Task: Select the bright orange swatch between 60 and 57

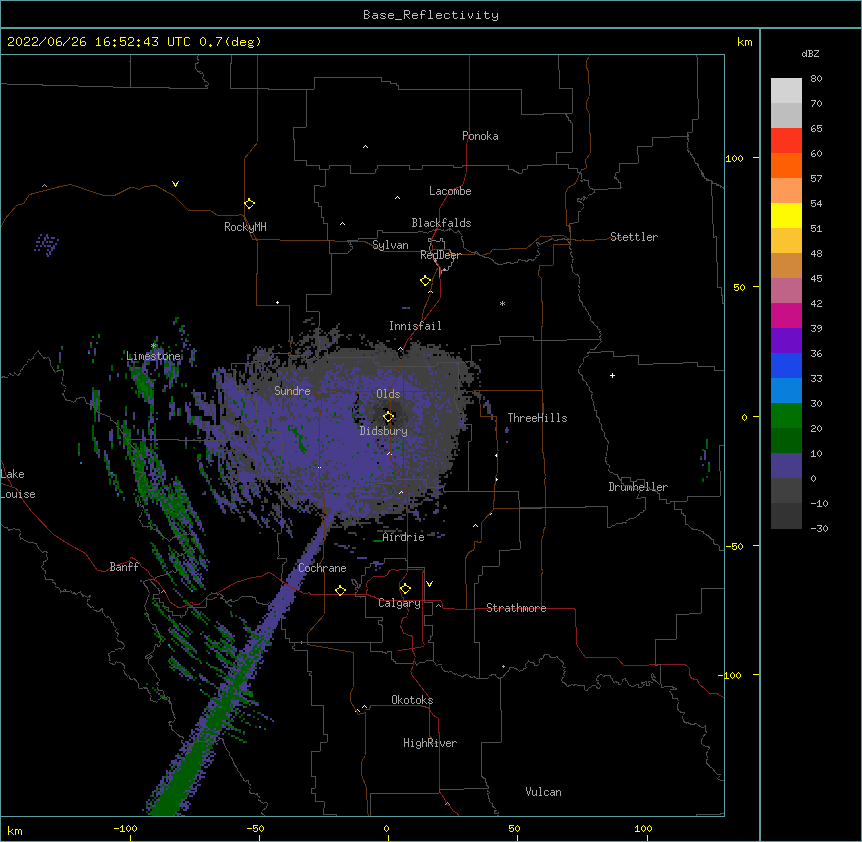Action: [x=786, y=165]
